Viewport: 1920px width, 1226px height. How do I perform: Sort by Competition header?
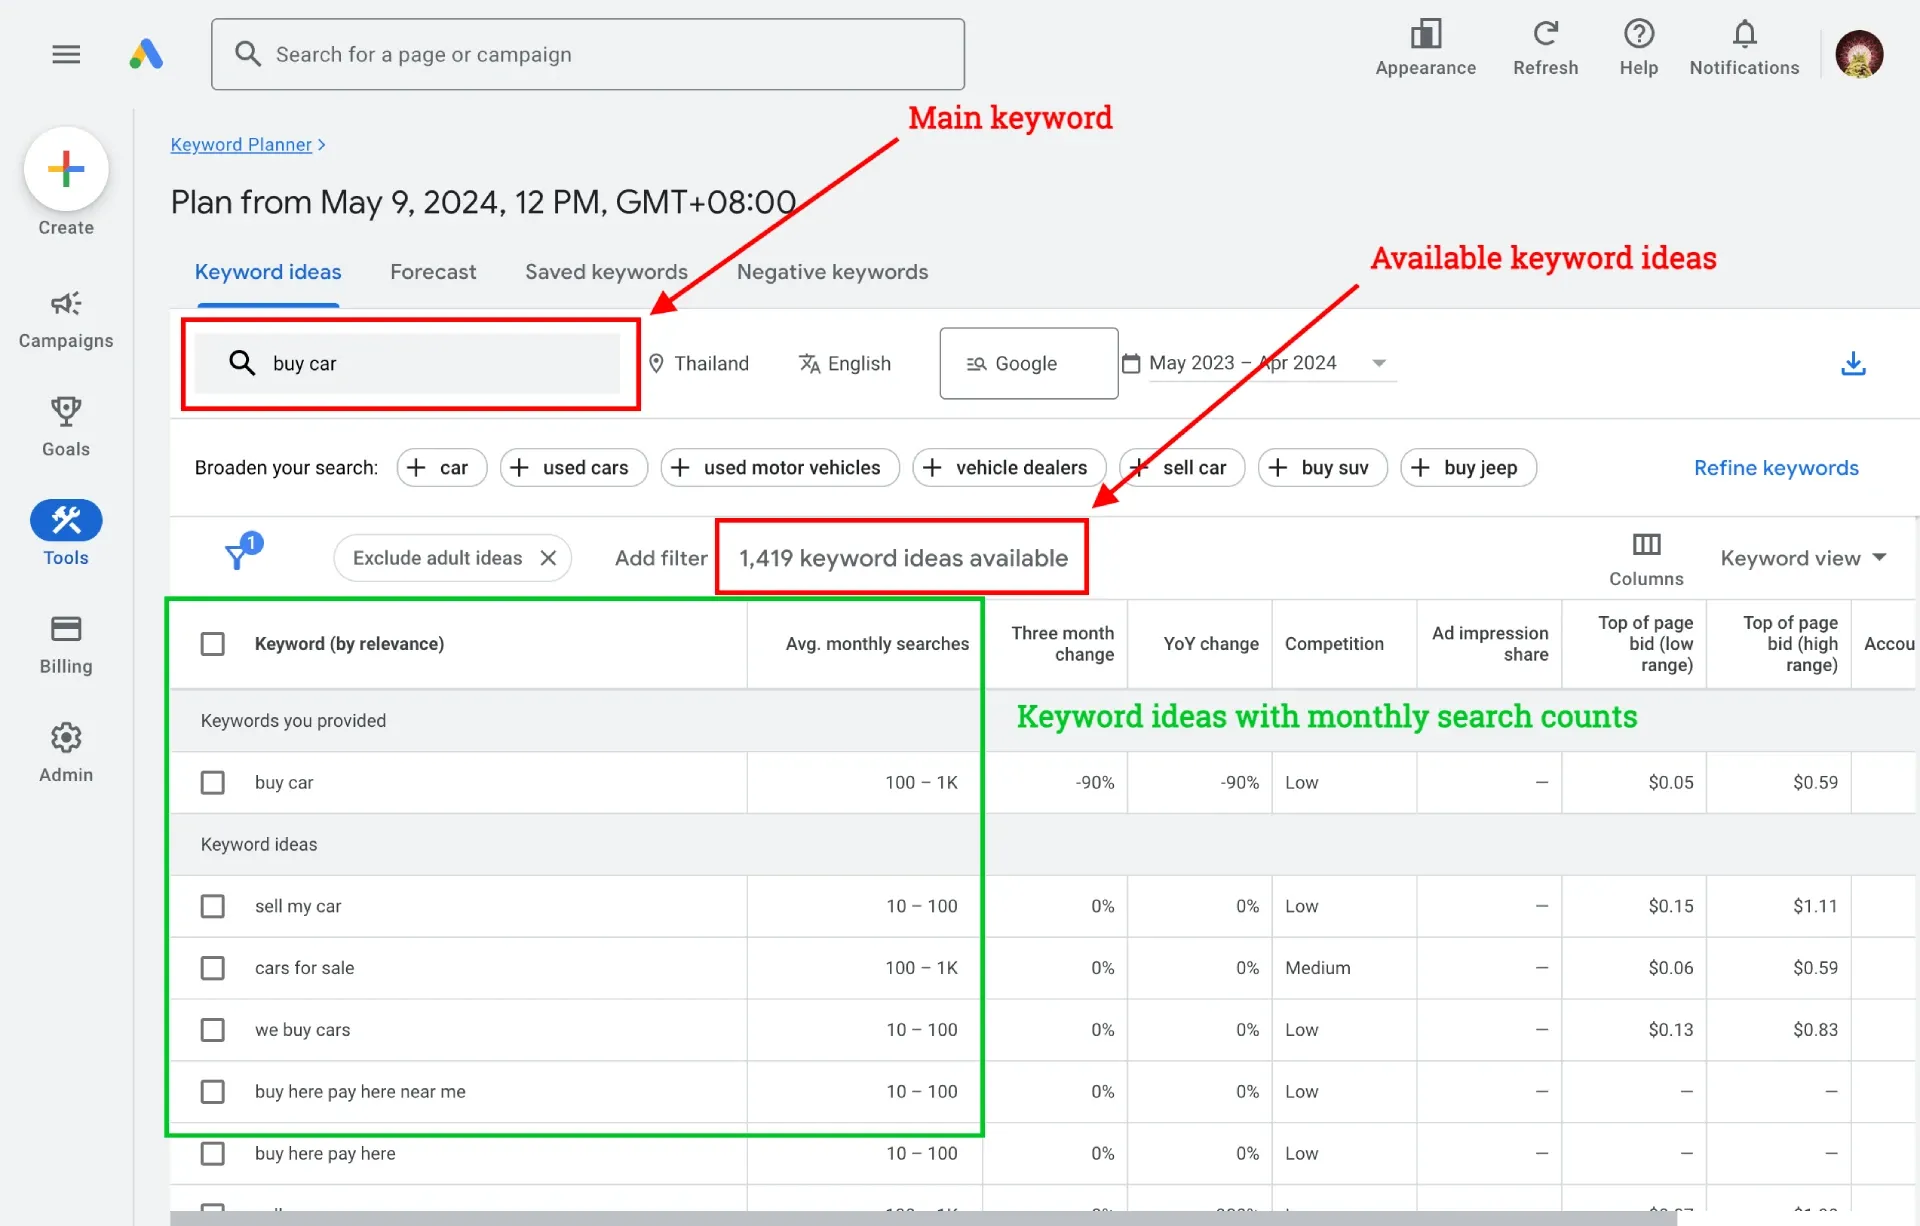pyautogui.click(x=1334, y=644)
